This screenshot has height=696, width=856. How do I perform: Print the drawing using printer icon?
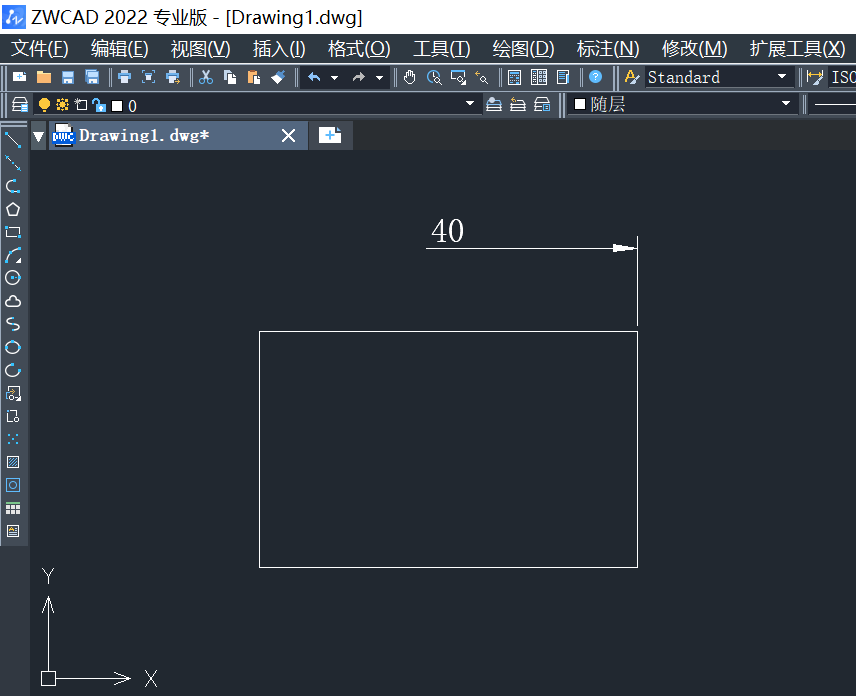click(124, 78)
